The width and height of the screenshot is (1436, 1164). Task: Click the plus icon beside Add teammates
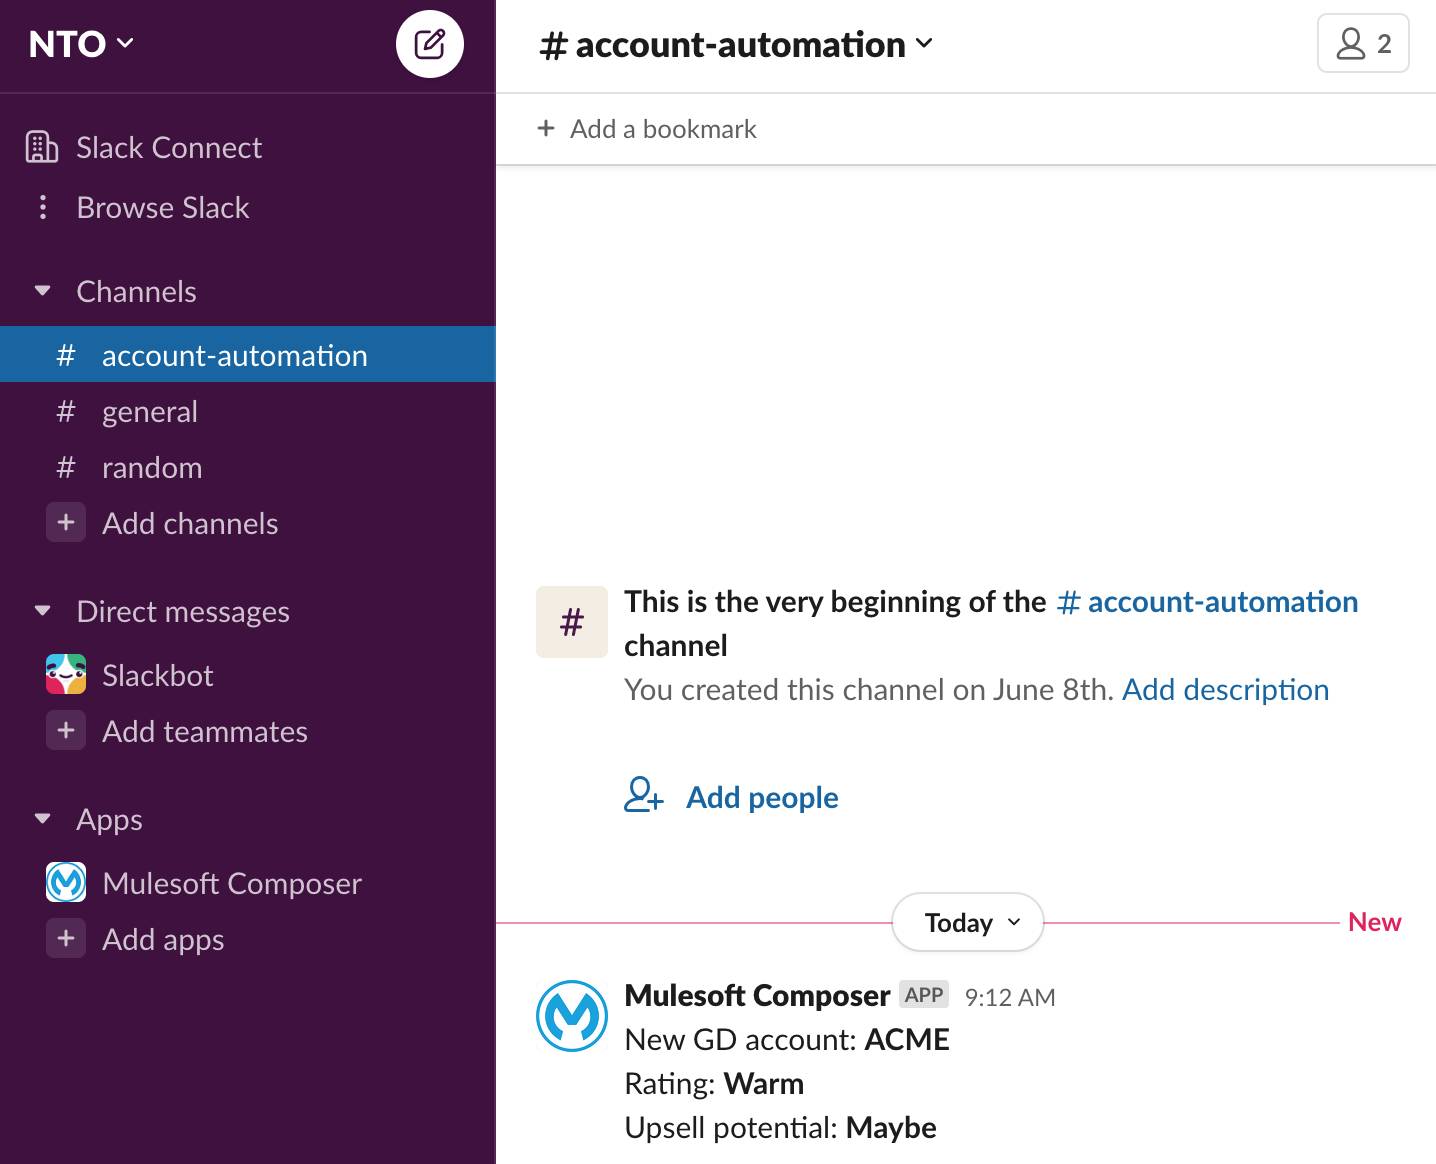click(x=66, y=730)
